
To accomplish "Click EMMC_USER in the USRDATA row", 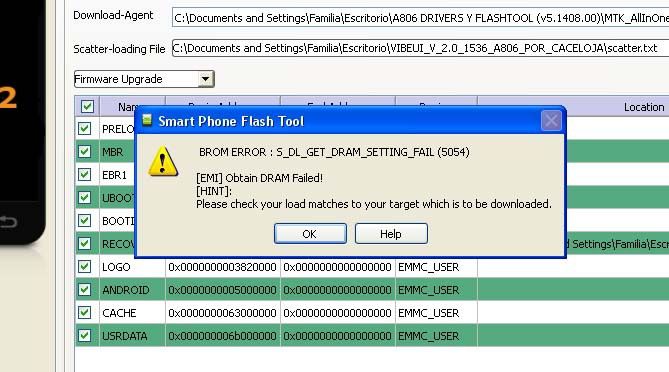I will point(429,336).
